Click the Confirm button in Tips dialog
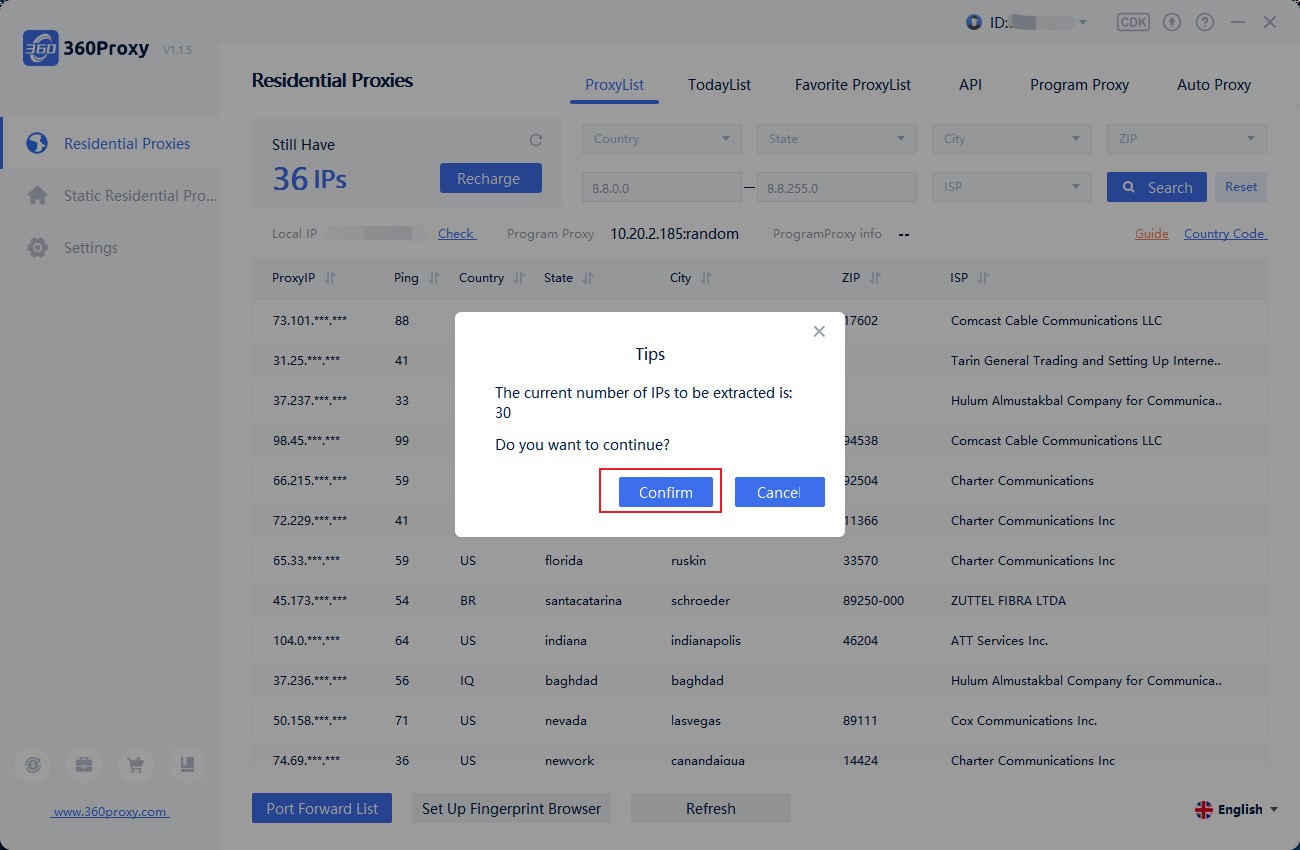Viewport: 1300px width, 850px height. (x=665, y=492)
